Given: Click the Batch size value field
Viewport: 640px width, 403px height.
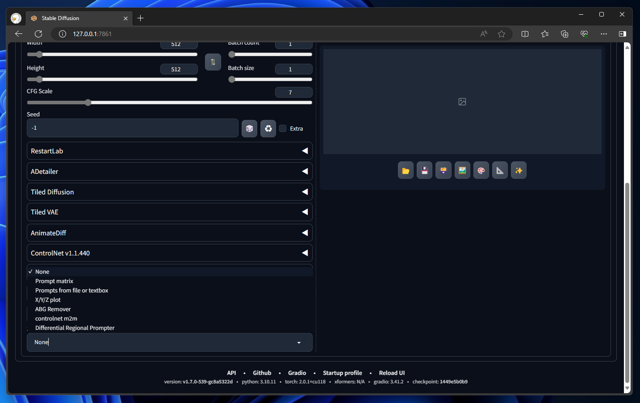Looking at the screenshot, I should (293, 69).
